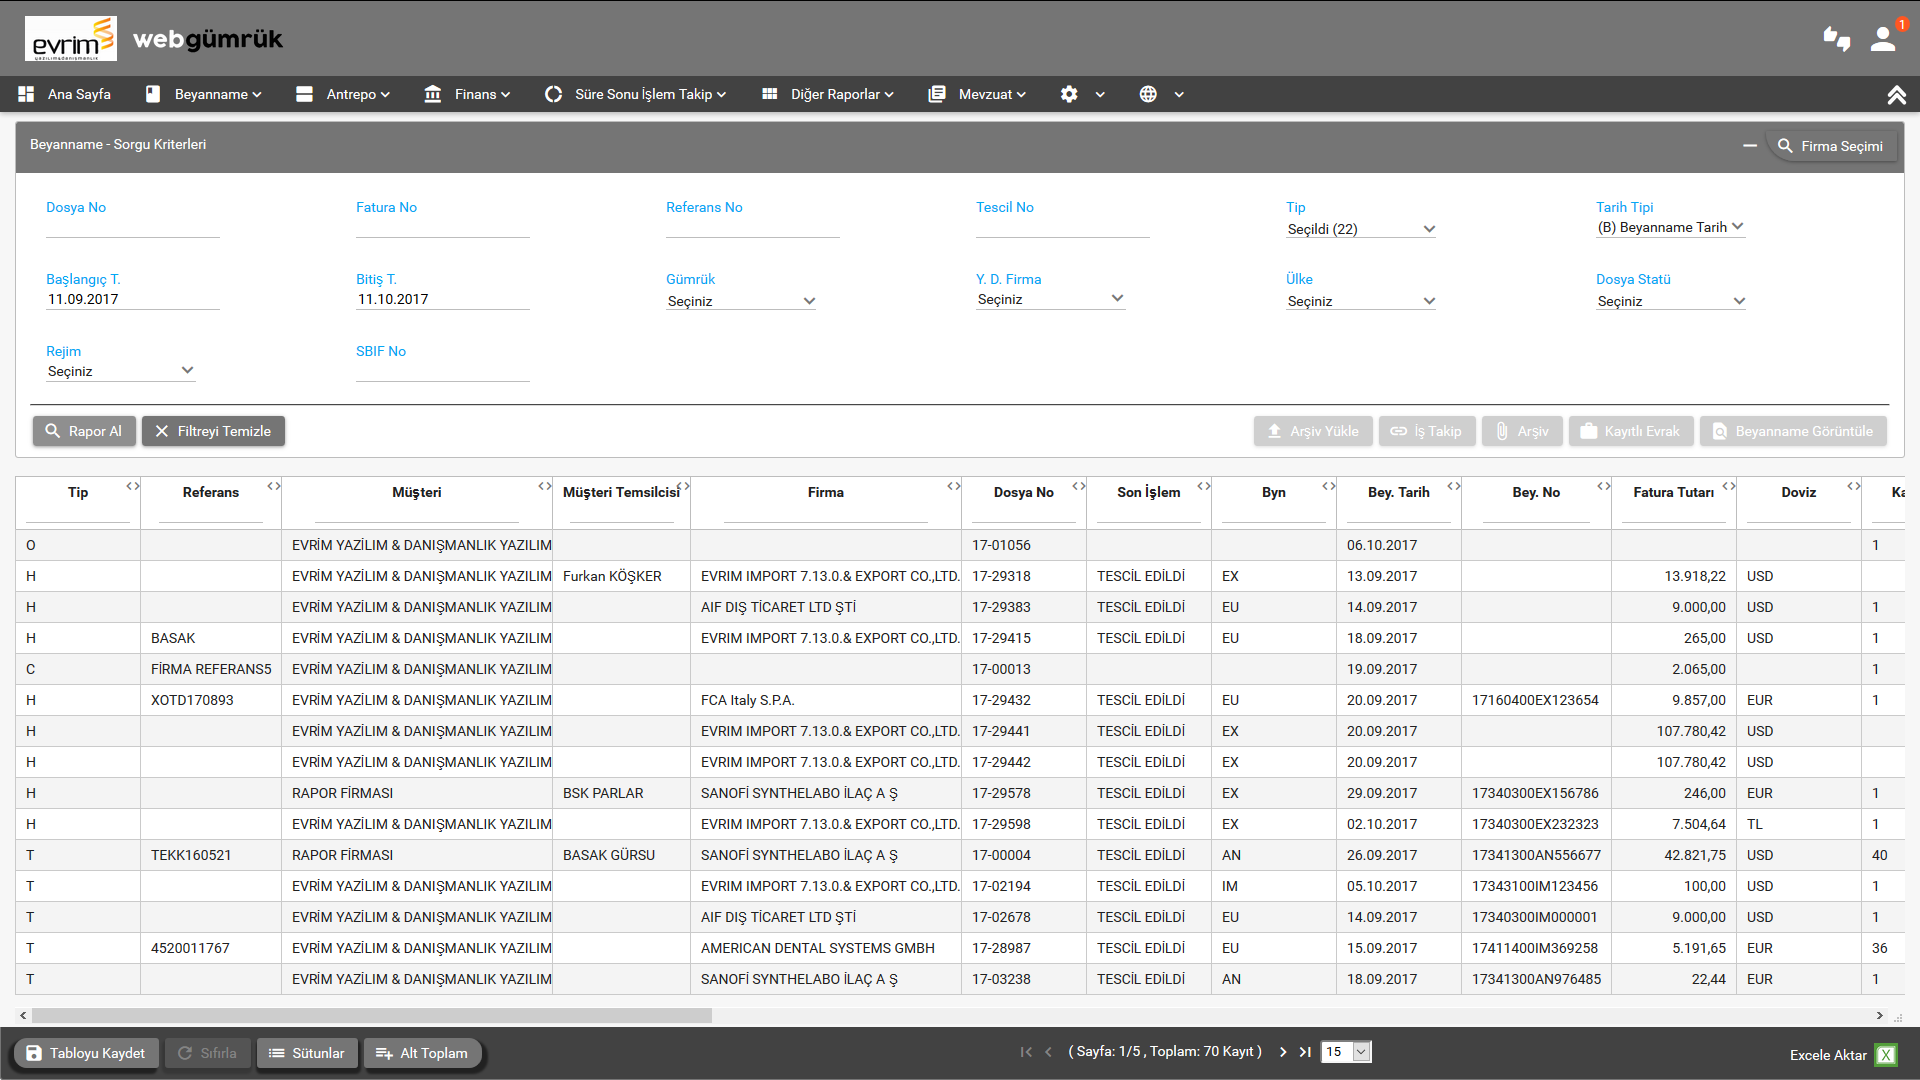This screenshot has height=1080, width=1920.
Task: Click the Filtreyi Temizle button
Action: (213, 431)
